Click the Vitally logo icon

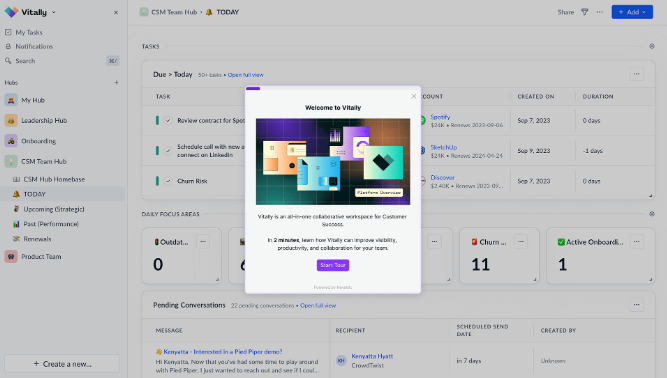11,12
